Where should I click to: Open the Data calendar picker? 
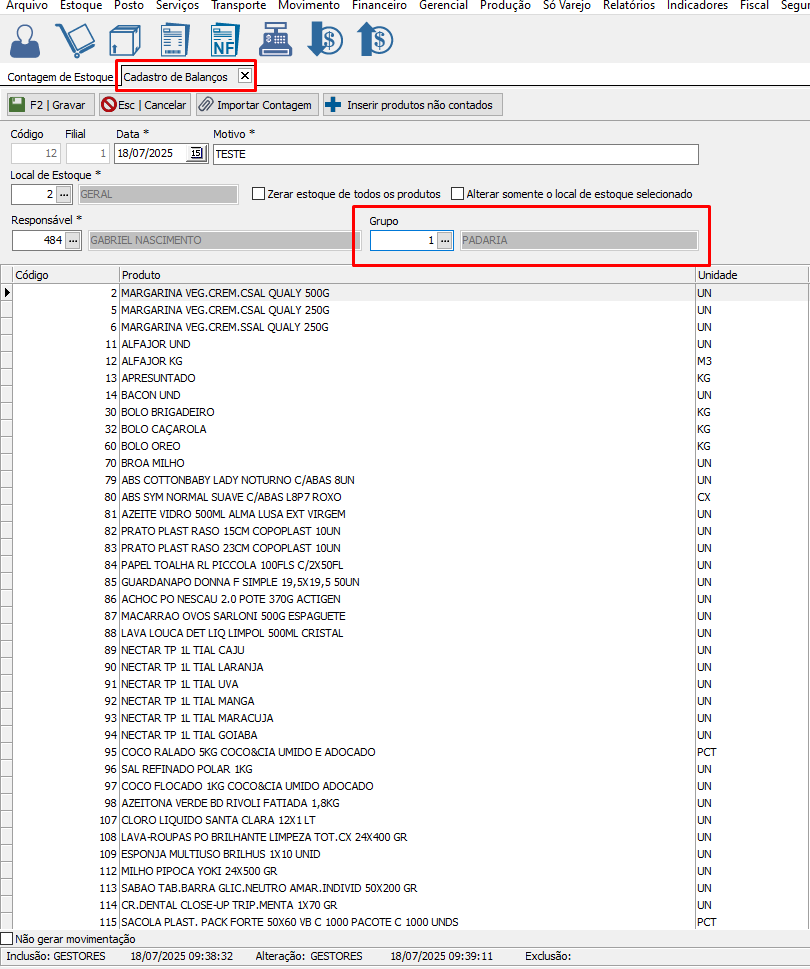[x=196, y=154]
